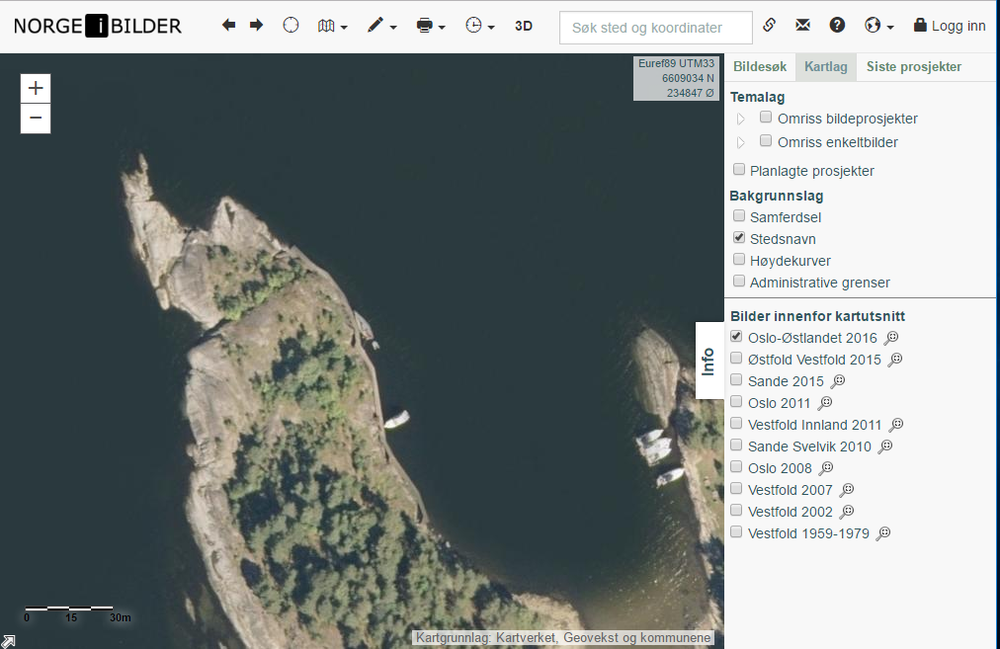Zoom in with the plus button
The width and height of the screenshot is (1000, 649).
tap(36, 88)
